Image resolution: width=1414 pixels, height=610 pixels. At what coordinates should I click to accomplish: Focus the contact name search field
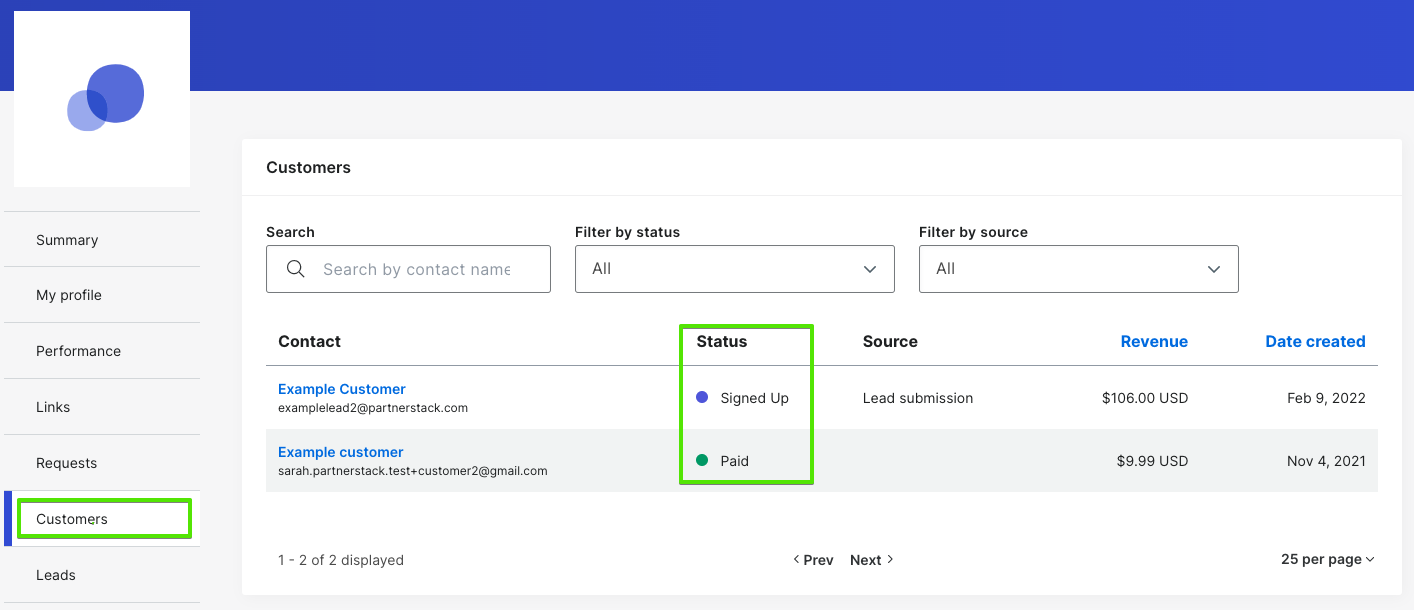tap(408, 269)
